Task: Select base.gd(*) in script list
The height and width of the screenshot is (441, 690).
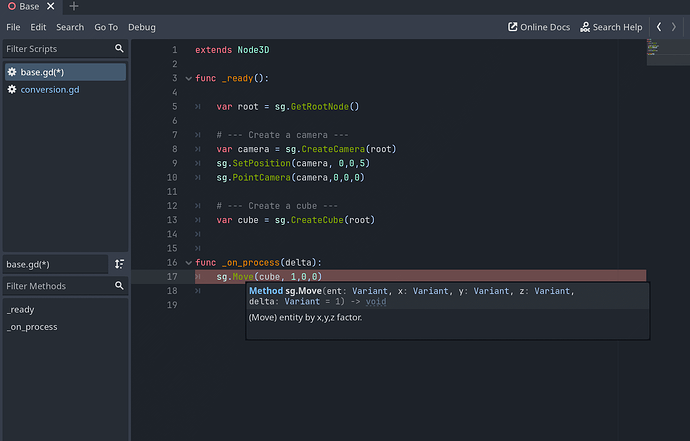Action: click(x=66, y=72)
